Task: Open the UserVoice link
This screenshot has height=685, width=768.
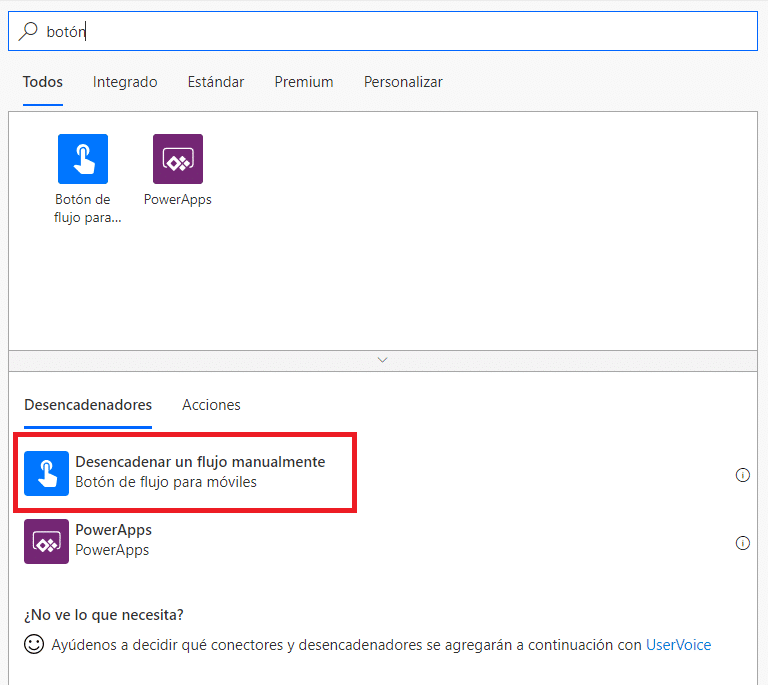Action: 678,645
